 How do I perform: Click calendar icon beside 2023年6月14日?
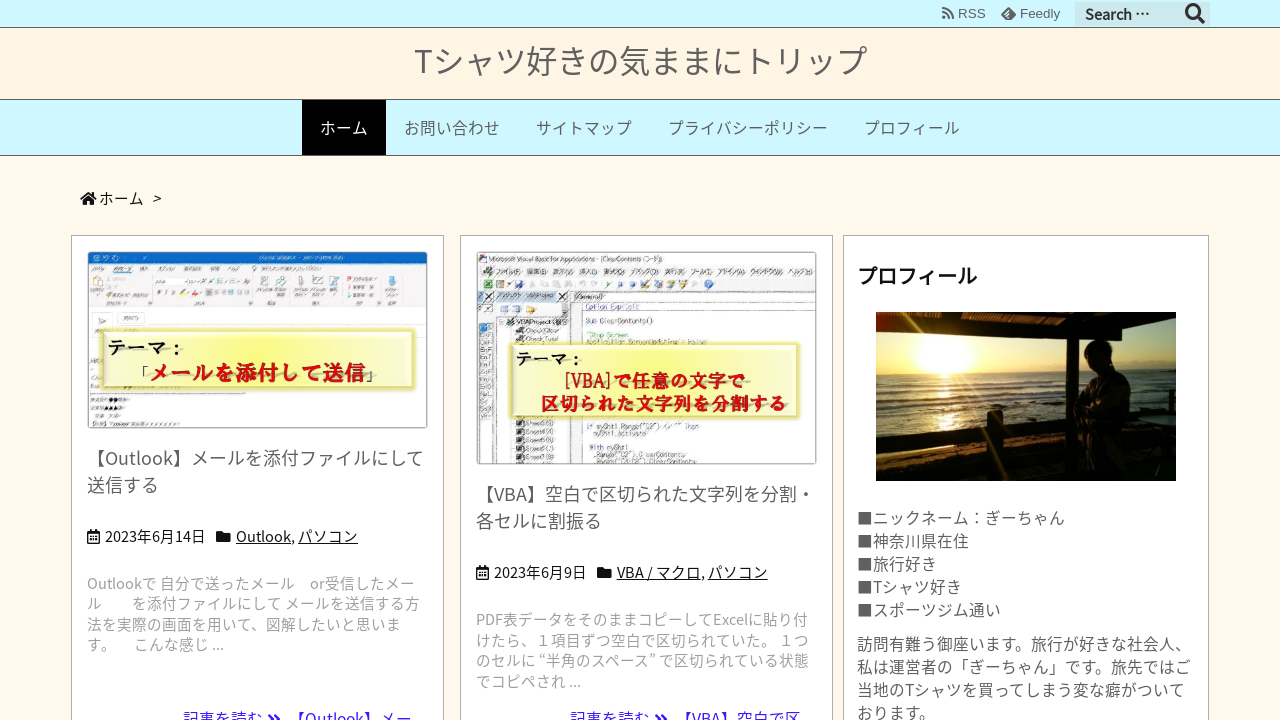coord(93,537)
